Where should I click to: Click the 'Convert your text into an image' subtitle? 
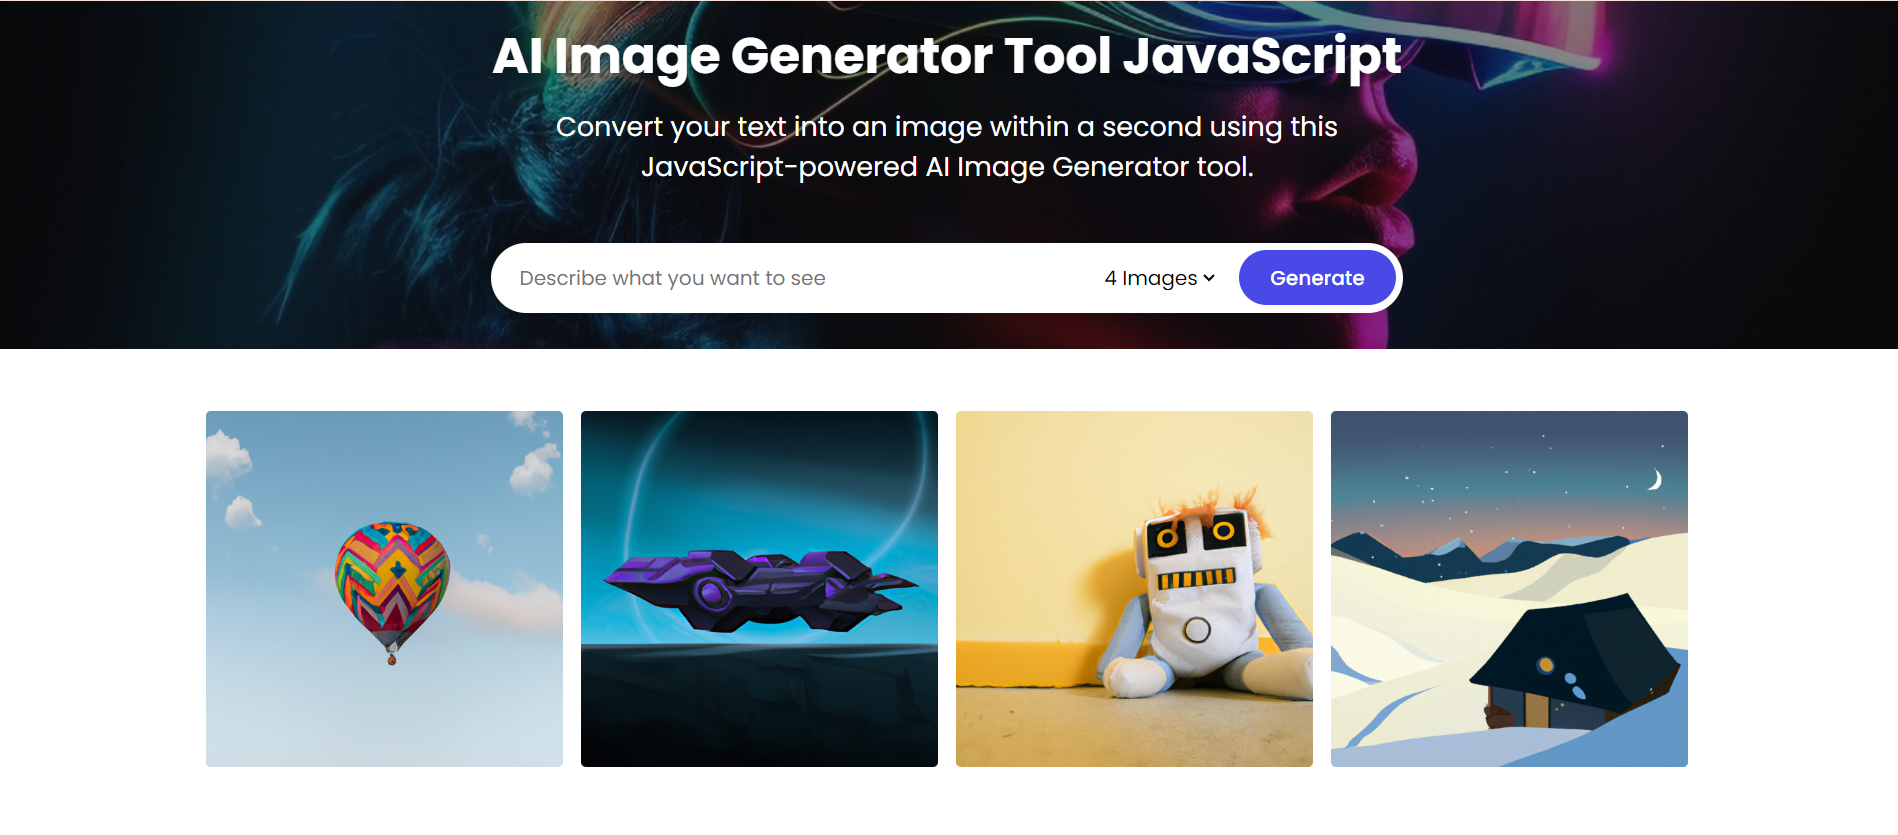(x=946, y=146)
